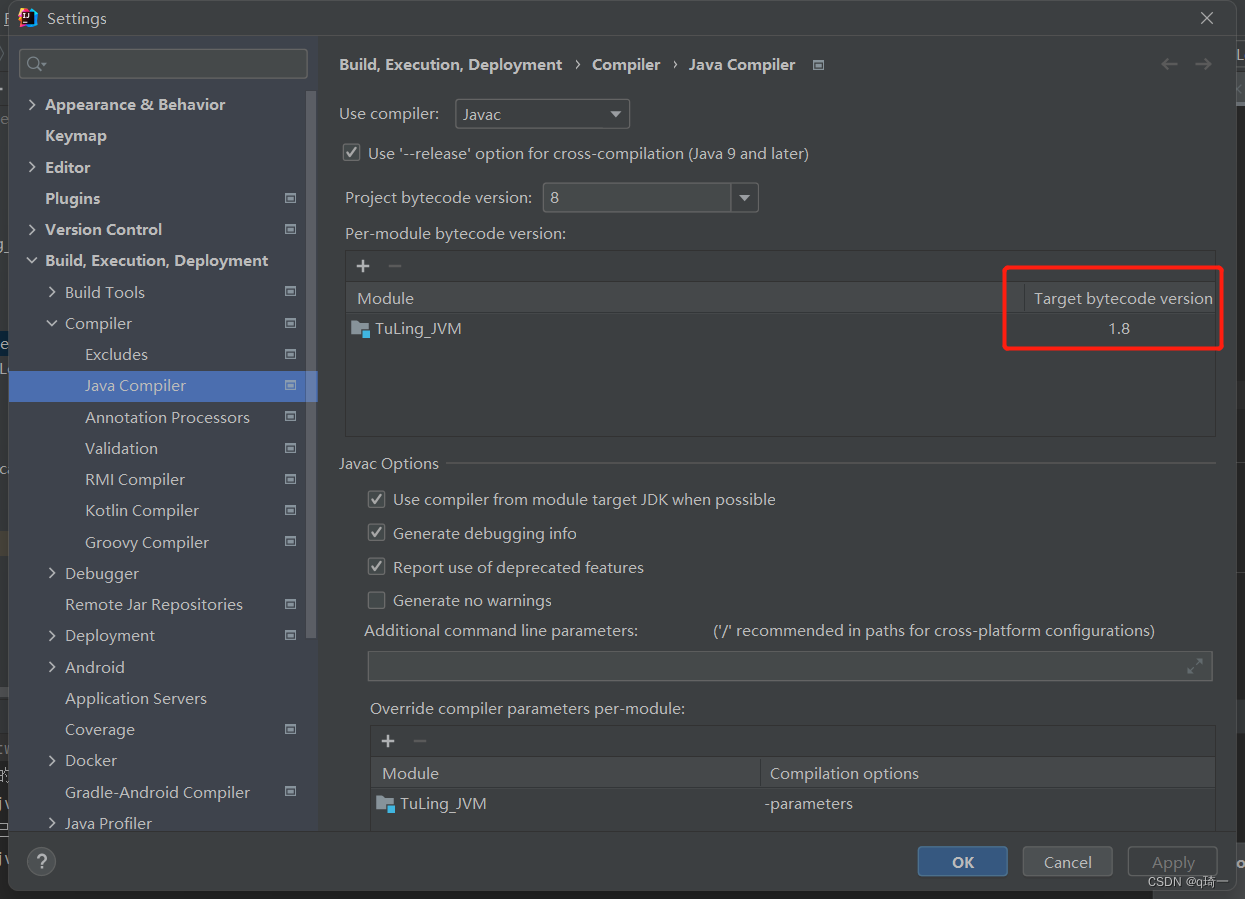Viewport: 1245px width, 899px height.
Task: Expand the Docker node
Action: 52,760
